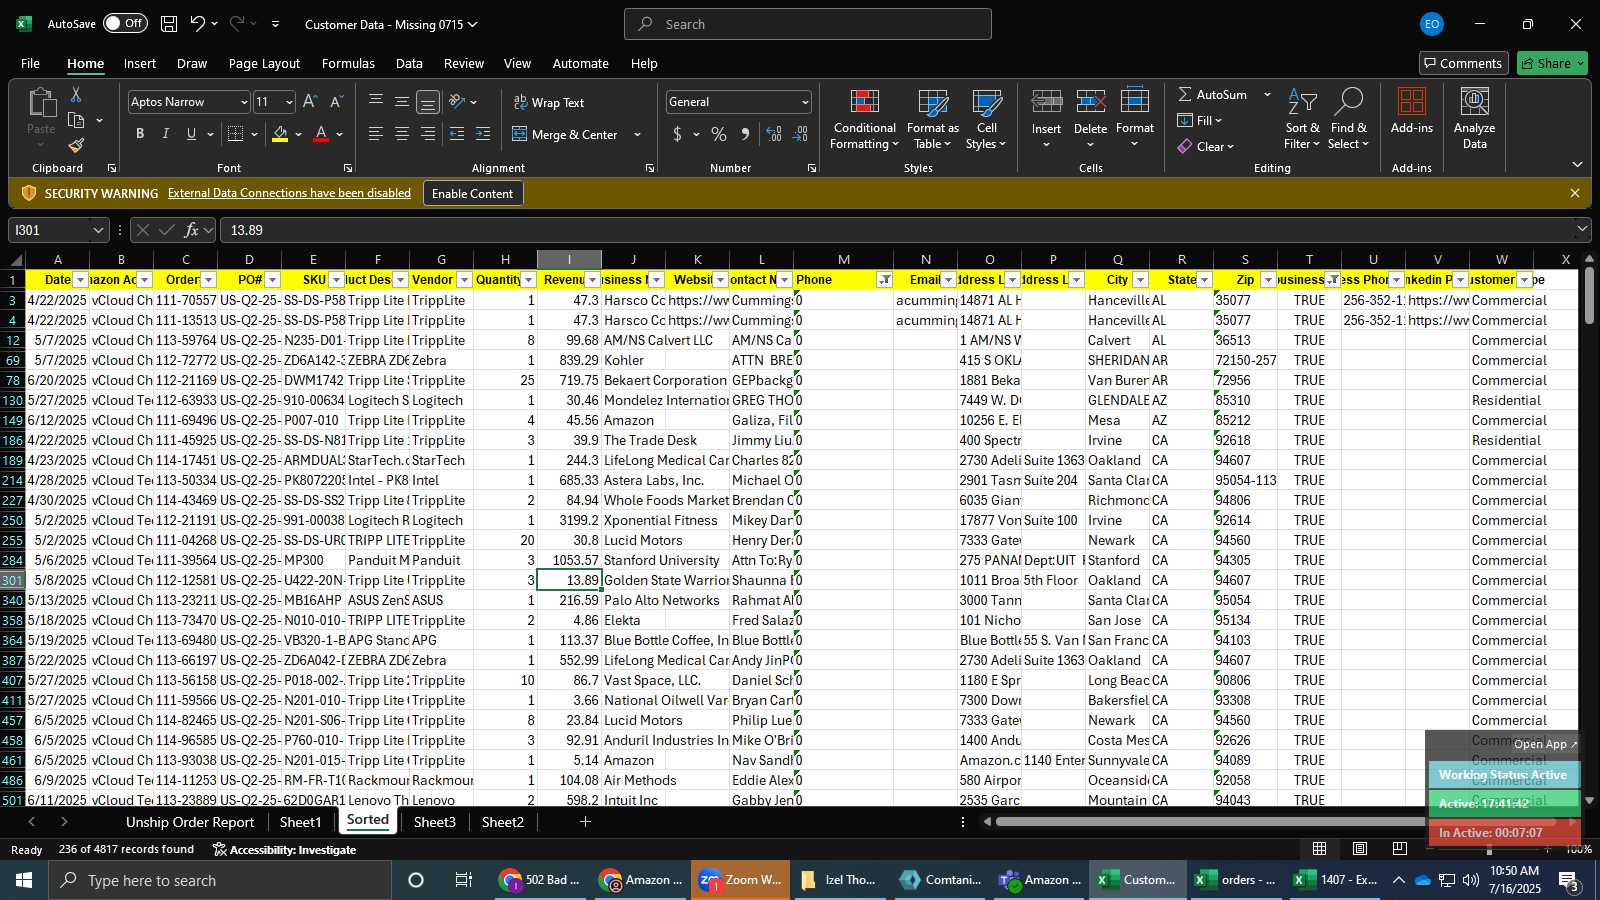Open the number format dropdown General

[805, 102]
